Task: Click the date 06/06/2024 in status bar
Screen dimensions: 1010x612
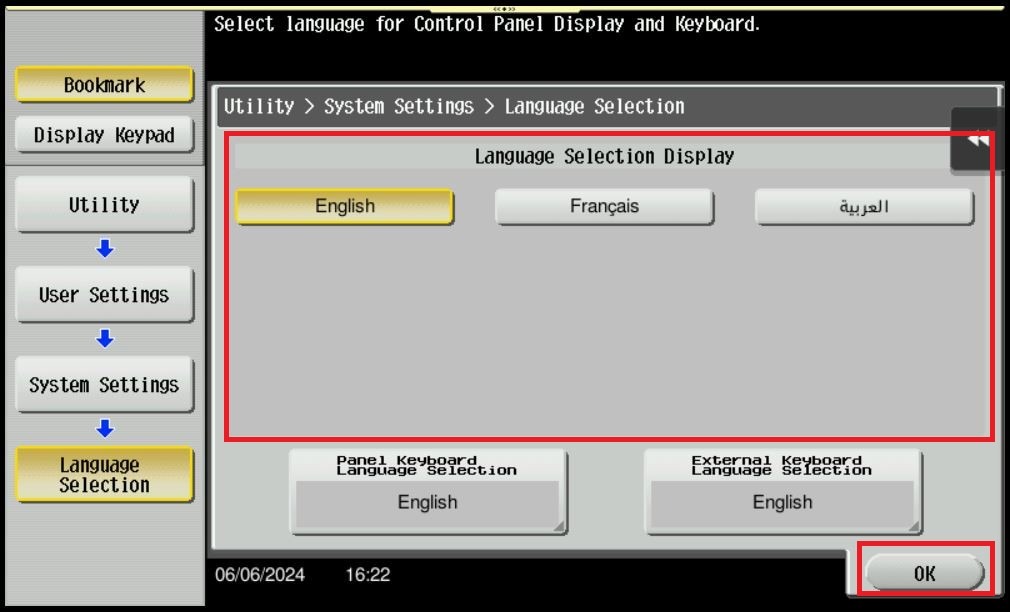Action: click(x=260, y=575)
